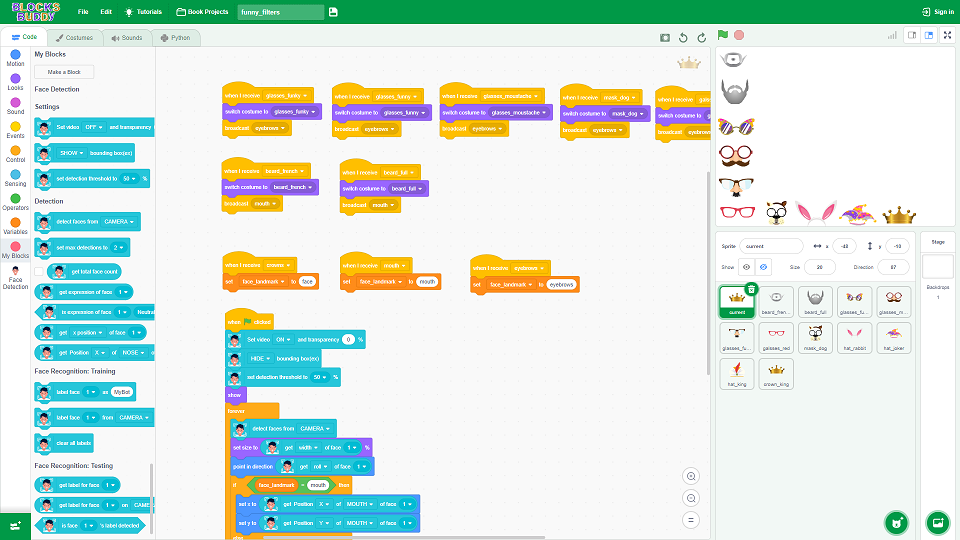Take a workspace screenshot with camera icon

[665, 37]
